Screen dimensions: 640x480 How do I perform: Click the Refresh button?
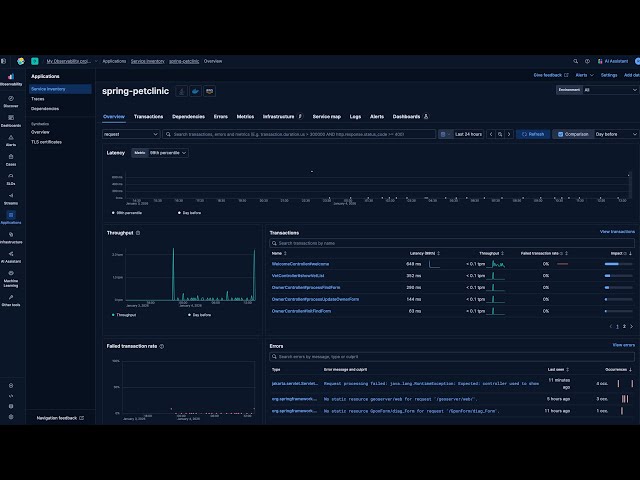pos(533,134)
